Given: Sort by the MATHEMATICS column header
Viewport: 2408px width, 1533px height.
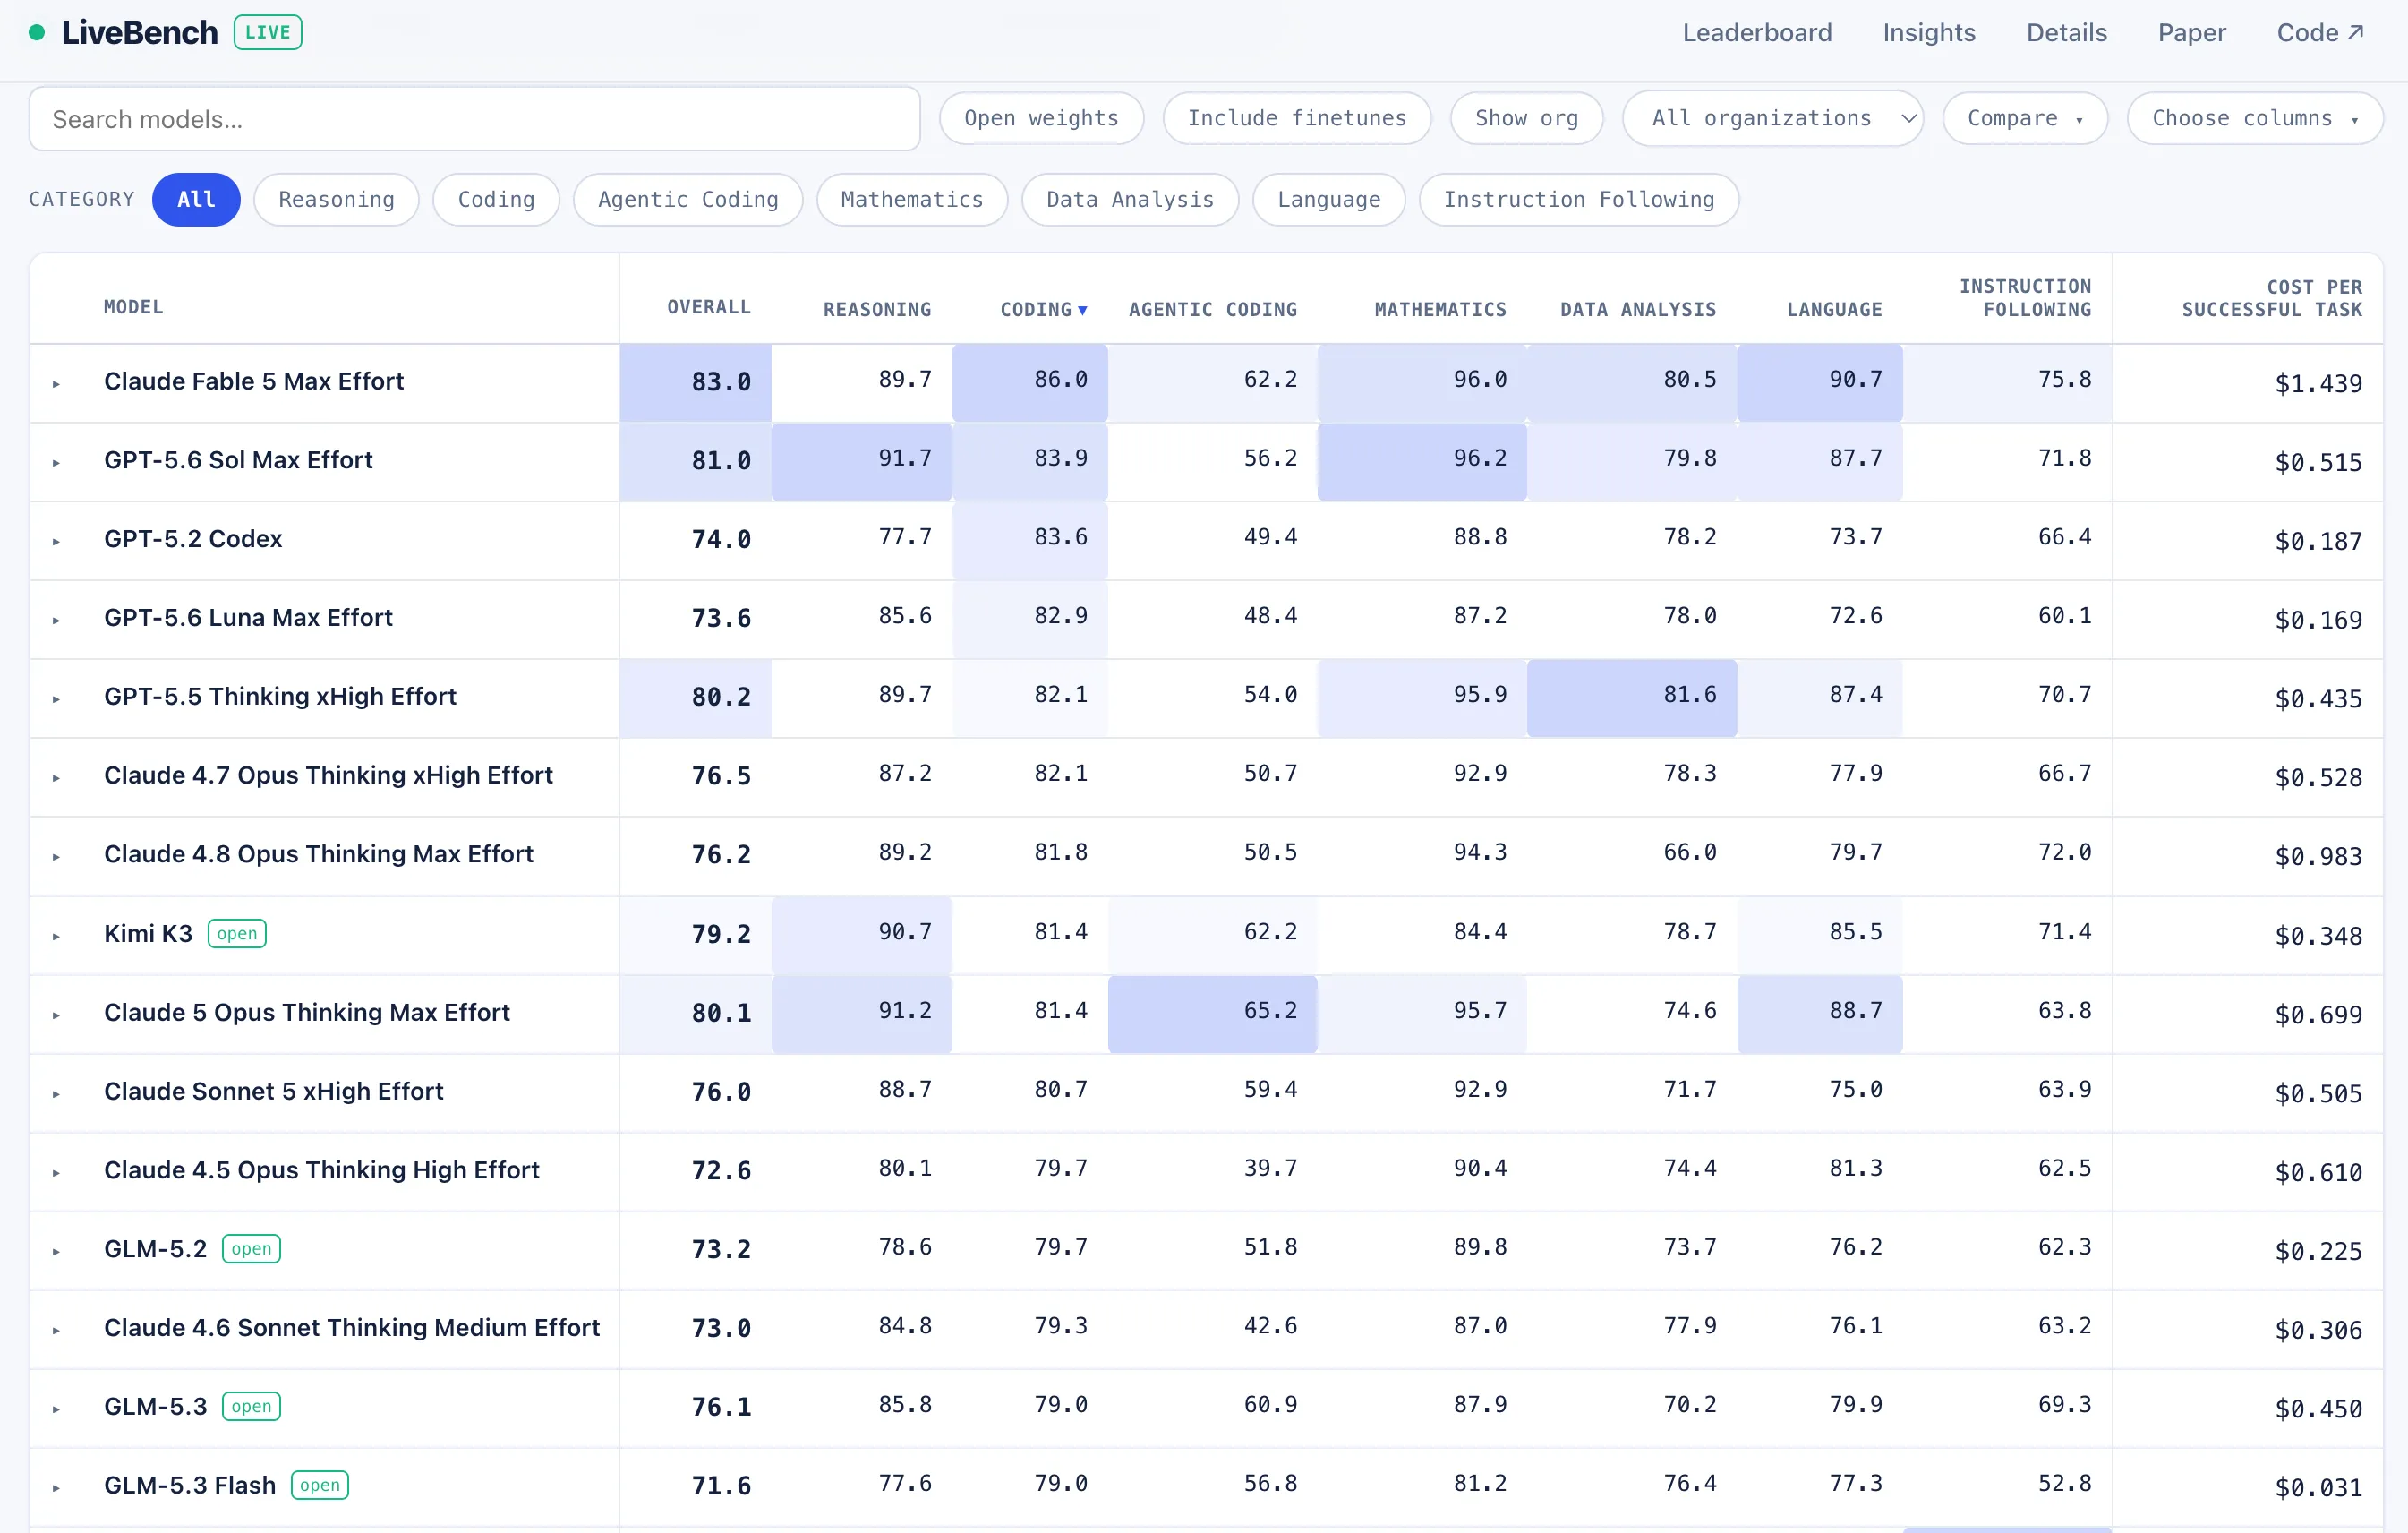Looking at the screenshot, I should tap(1440, 310).
